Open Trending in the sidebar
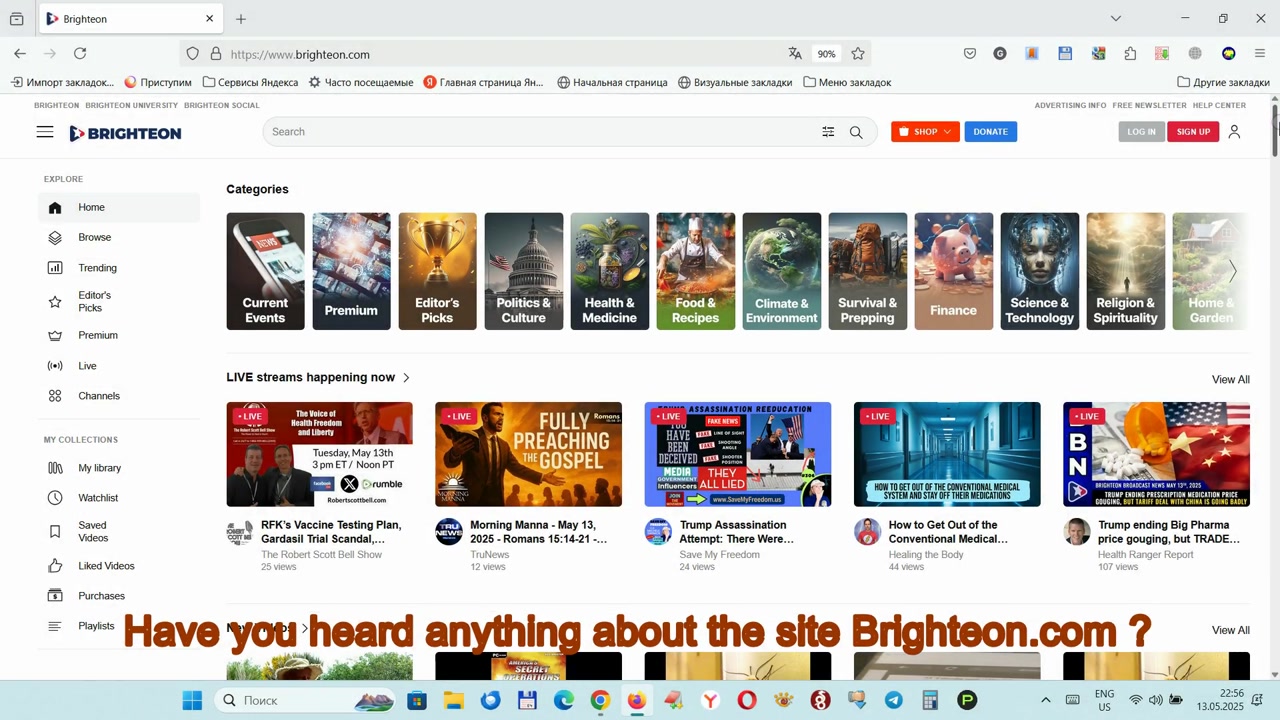The image size is (1280, 720). [97, 268]
